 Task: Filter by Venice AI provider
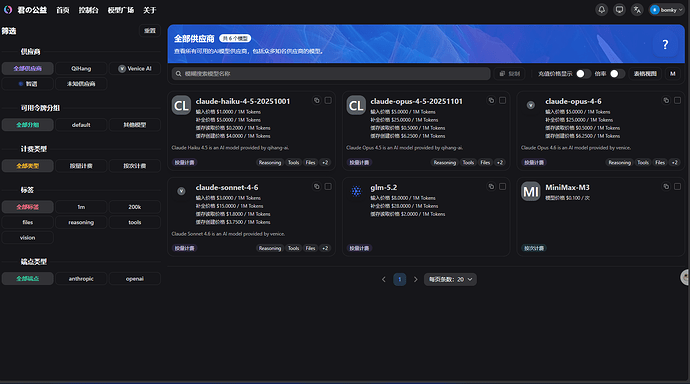point(135,69)
